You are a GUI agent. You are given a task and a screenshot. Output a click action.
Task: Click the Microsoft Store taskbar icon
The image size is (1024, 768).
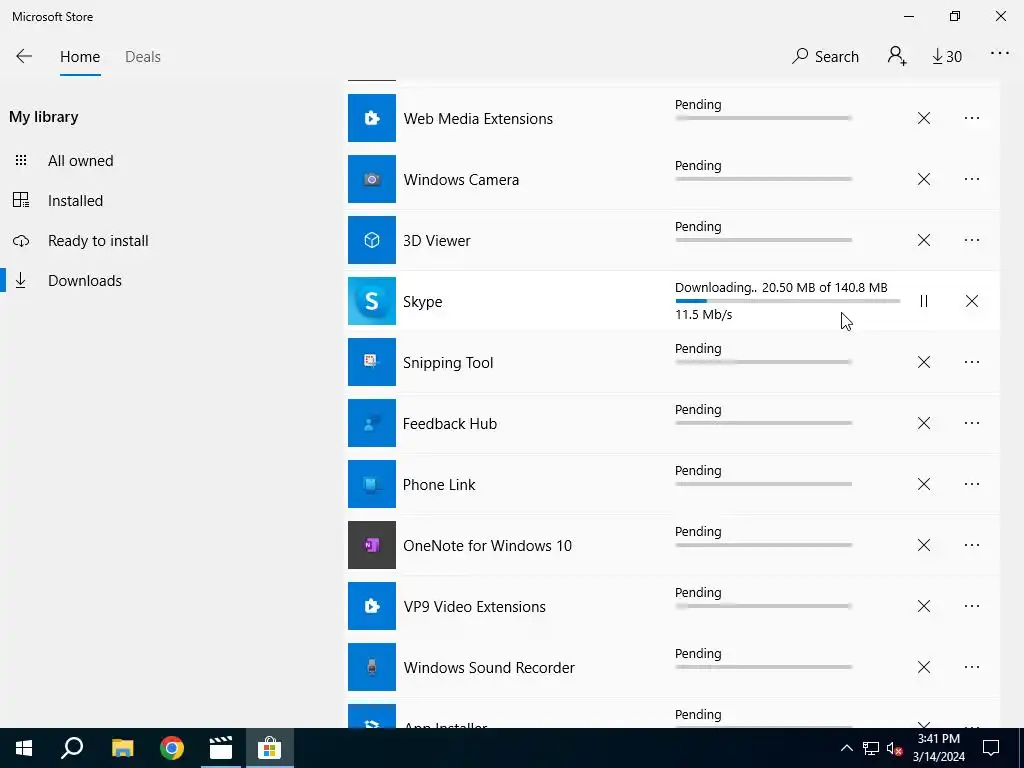tap(269, 748)
